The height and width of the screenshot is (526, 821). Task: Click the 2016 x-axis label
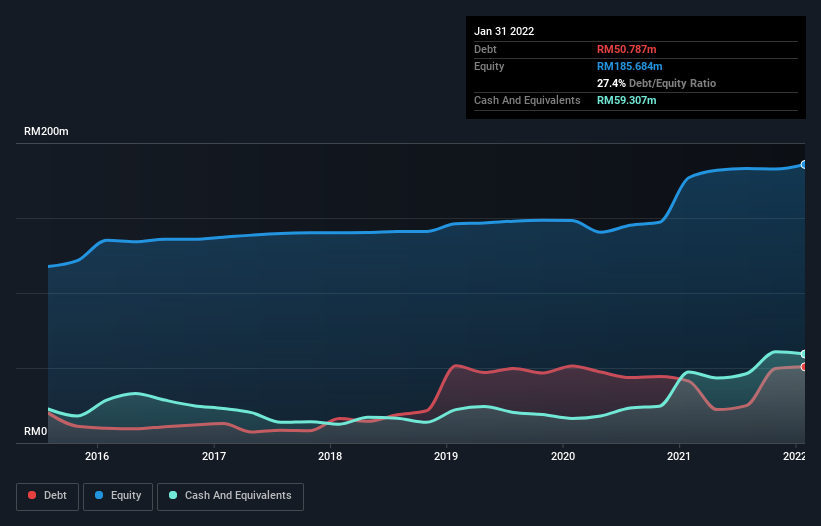[x=97, y=456]
